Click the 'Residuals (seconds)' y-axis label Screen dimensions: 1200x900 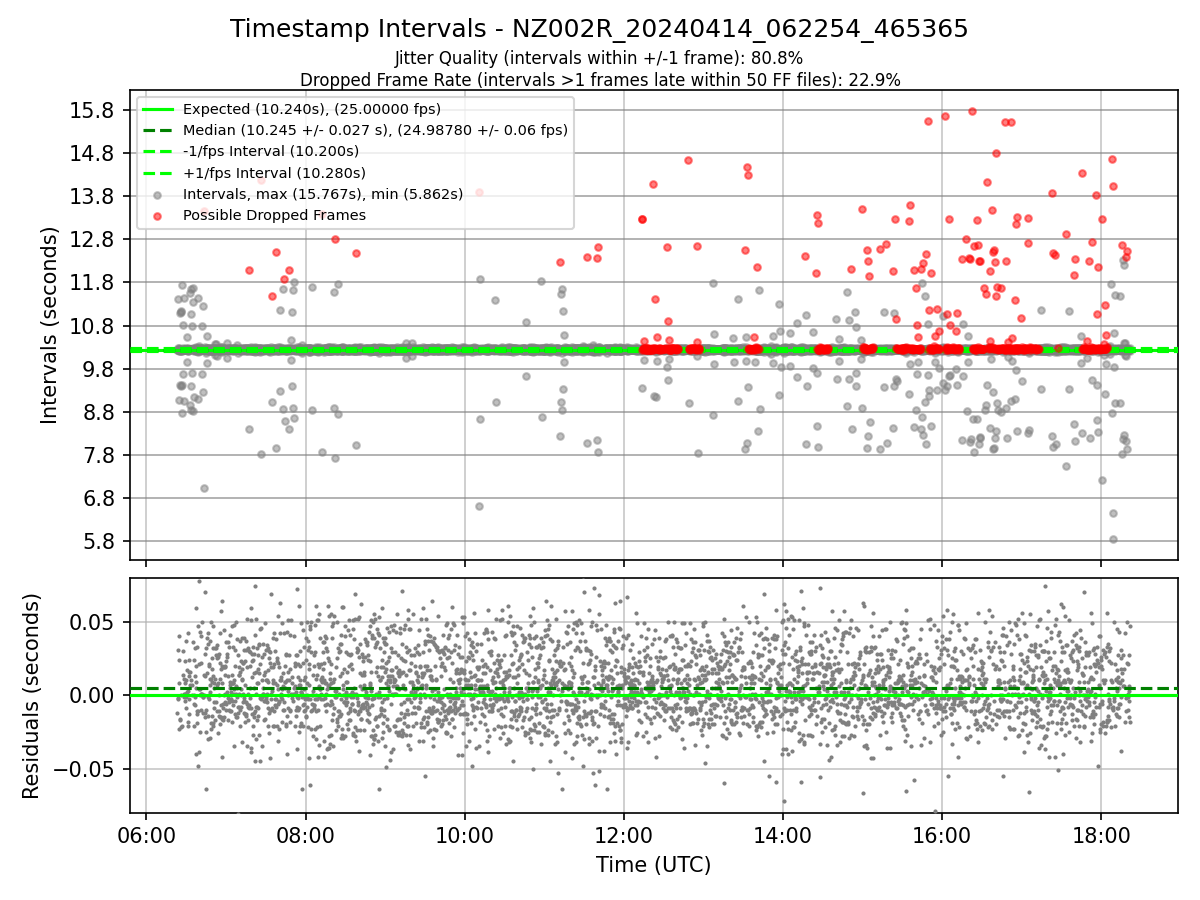[32, 696]
